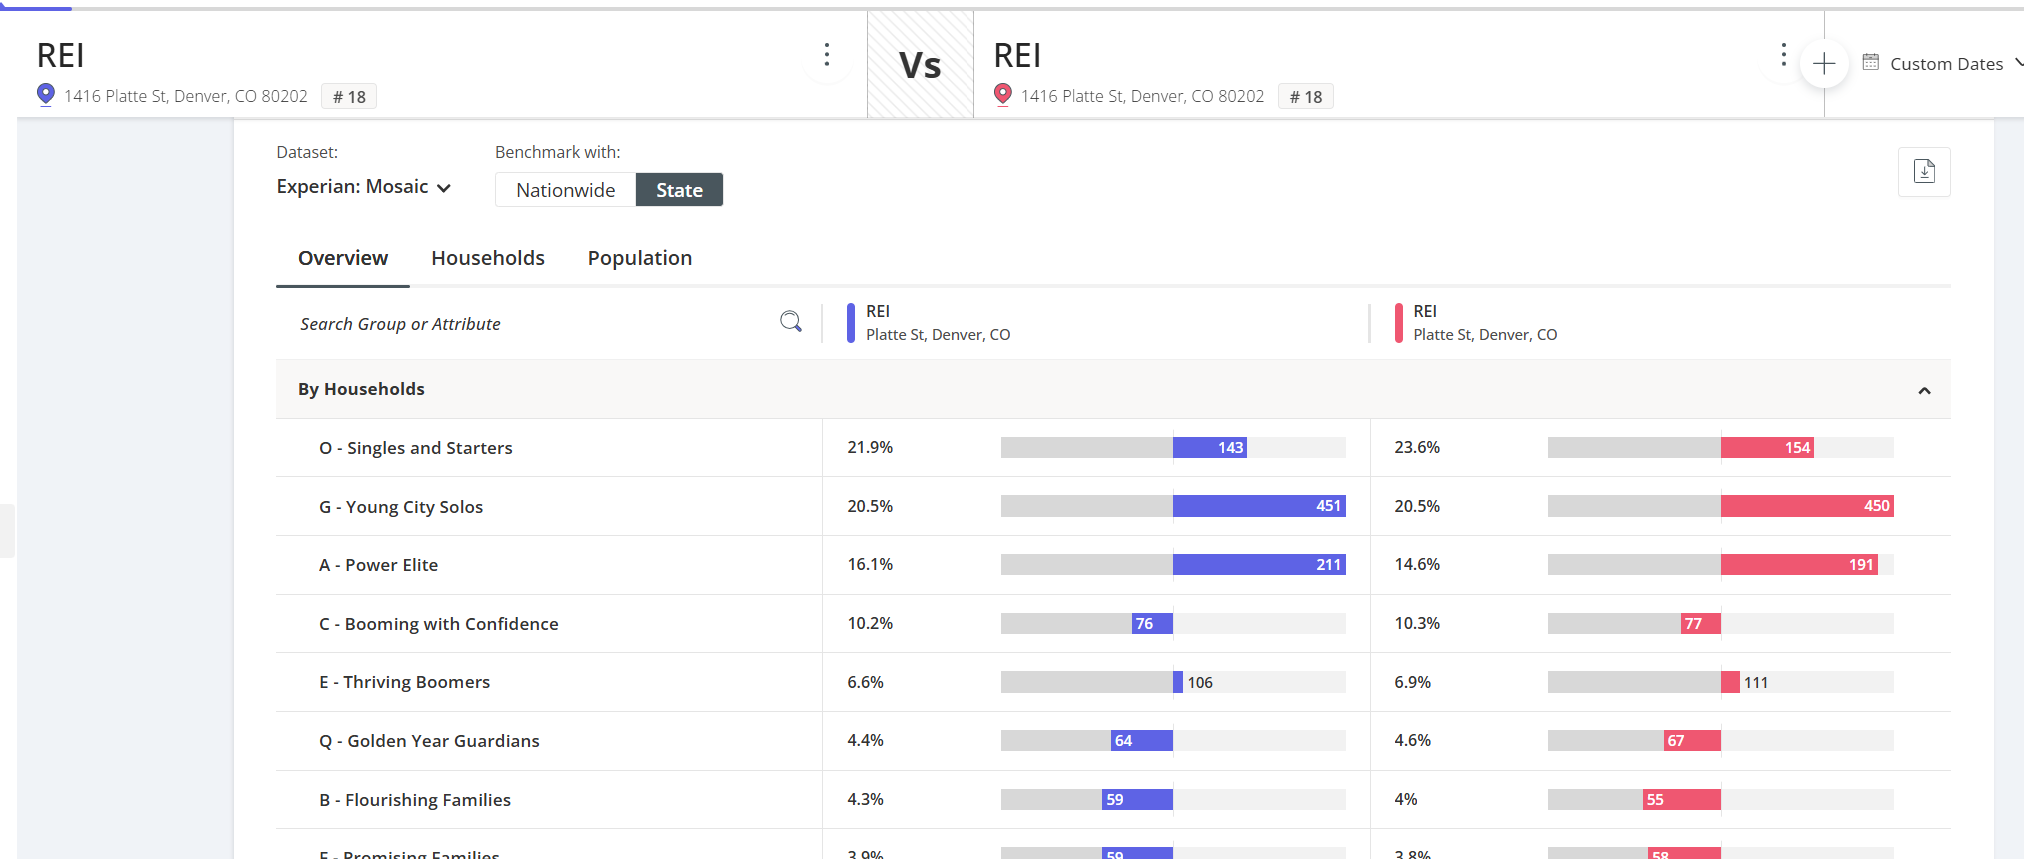Open the three-dot menu for left REI property
The width and height of the screenshot is (2024, 859).
[827, 55]
